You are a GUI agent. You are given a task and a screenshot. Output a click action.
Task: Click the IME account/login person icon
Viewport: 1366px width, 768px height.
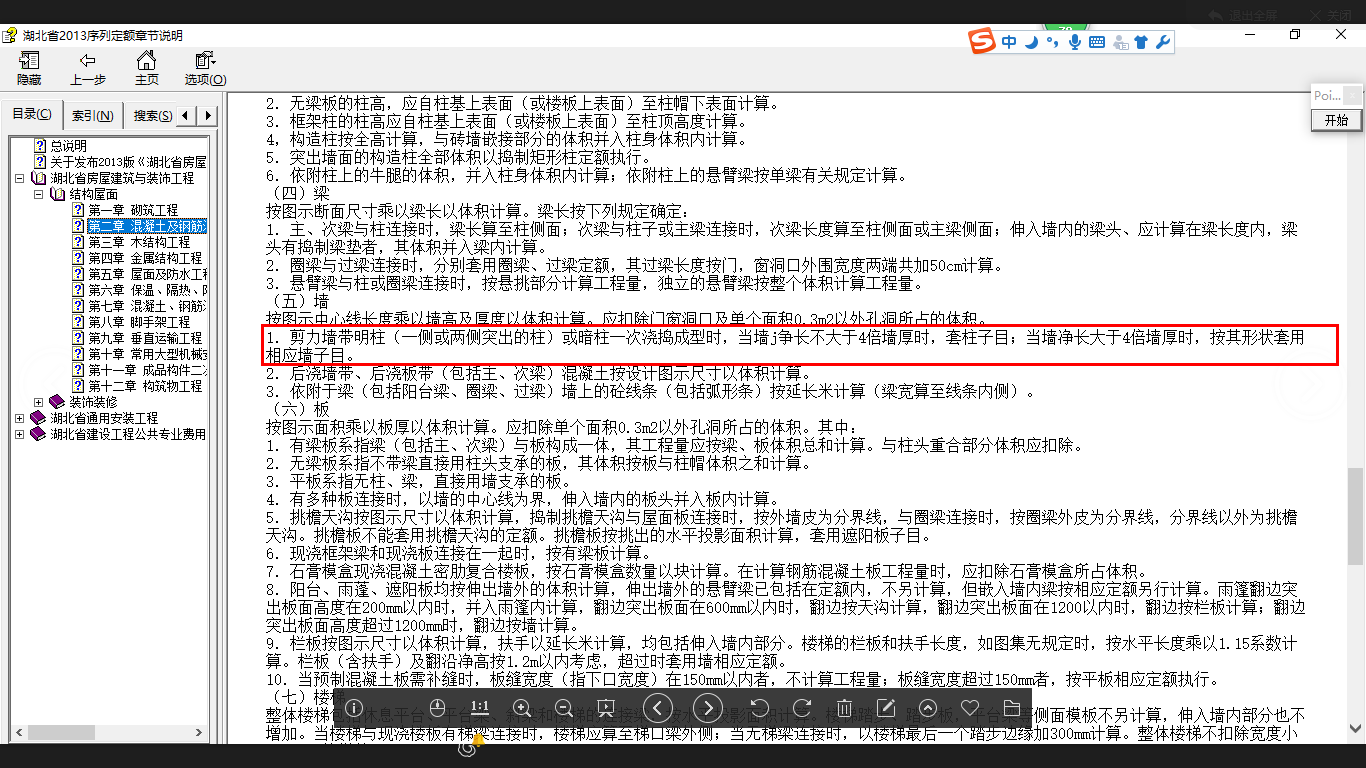[1120, 42]
